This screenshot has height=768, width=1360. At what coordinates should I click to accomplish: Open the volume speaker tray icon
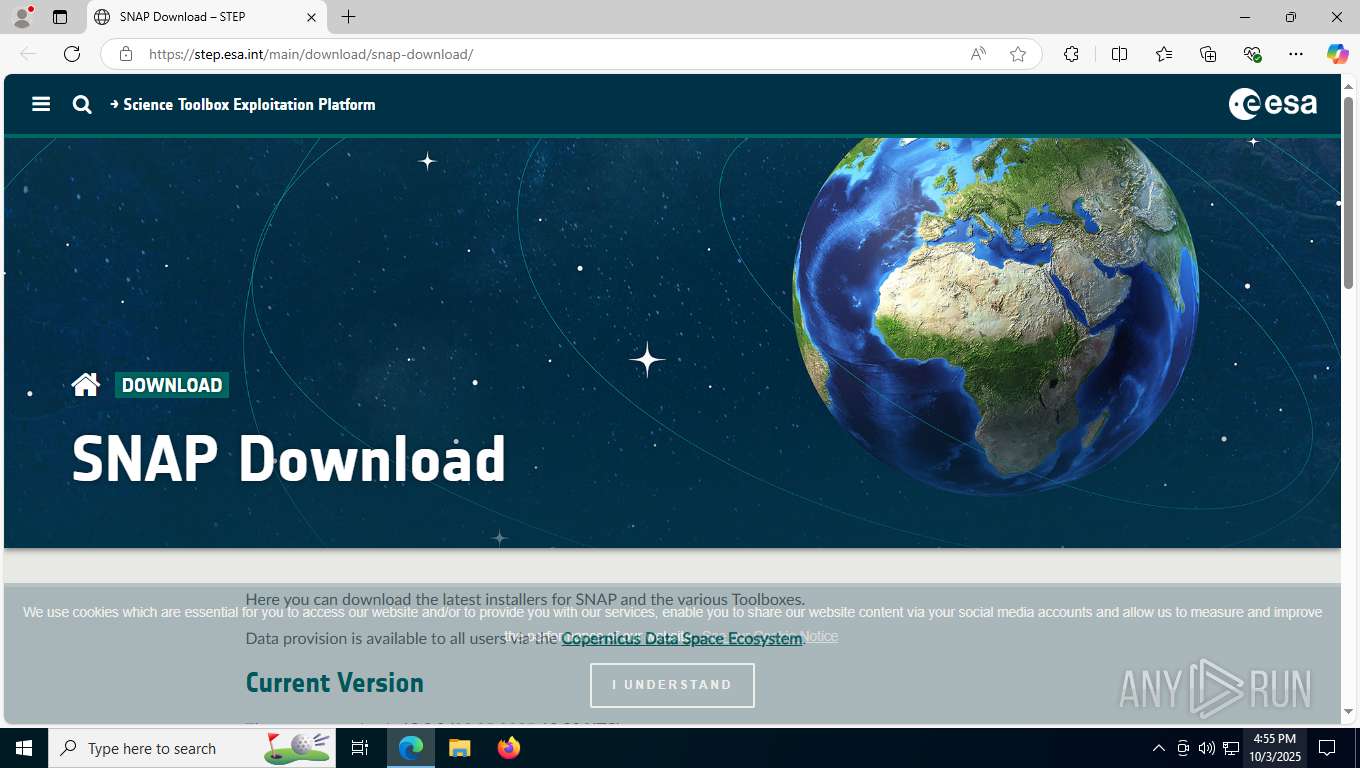[x=1206, y=748]
